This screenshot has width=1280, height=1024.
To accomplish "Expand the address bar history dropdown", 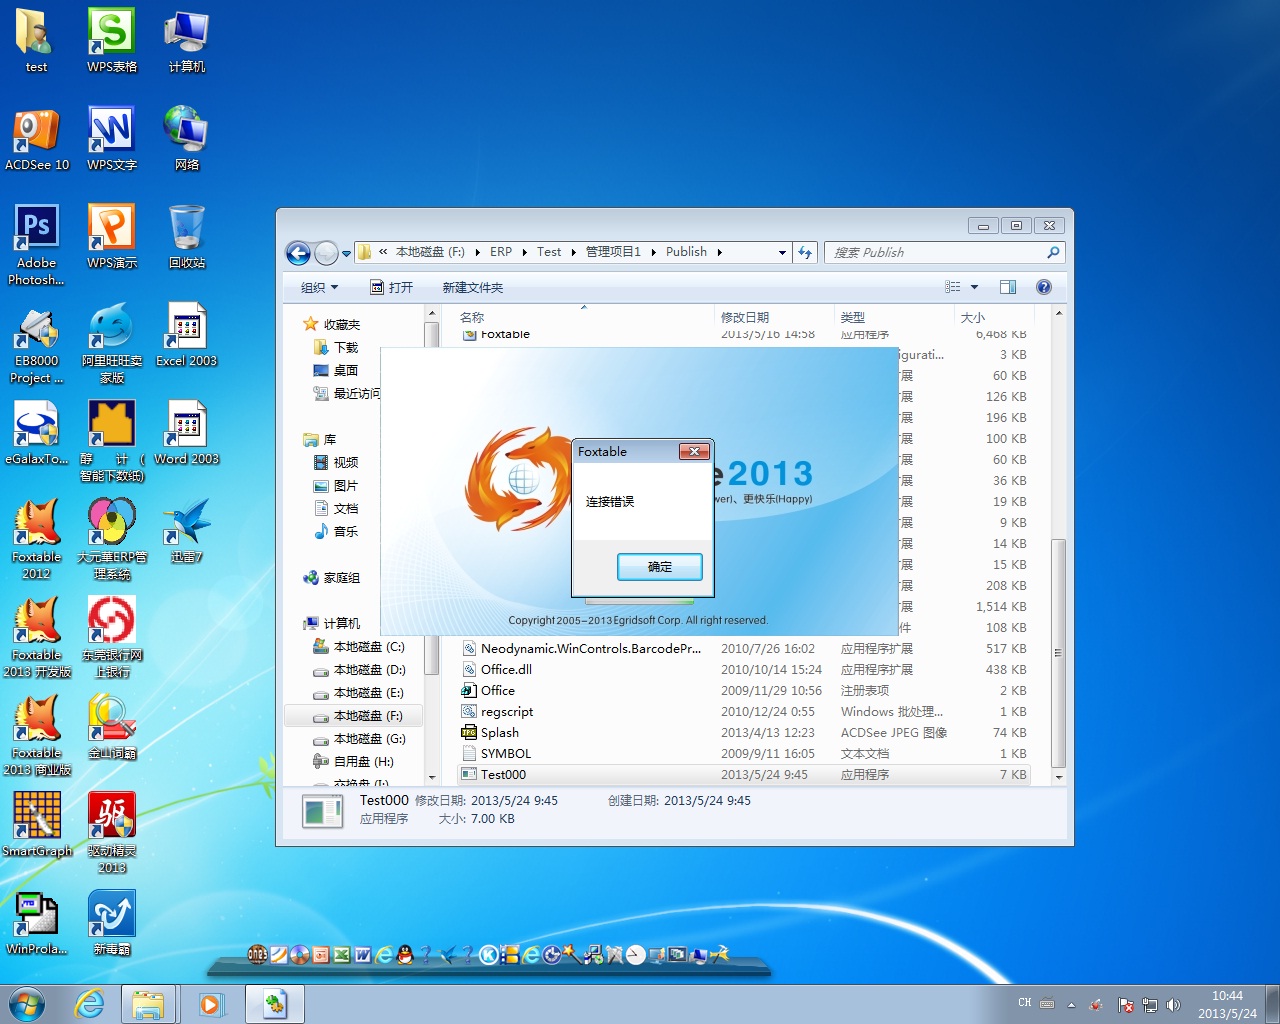I will pyautogui.click(x=782, y=253).
